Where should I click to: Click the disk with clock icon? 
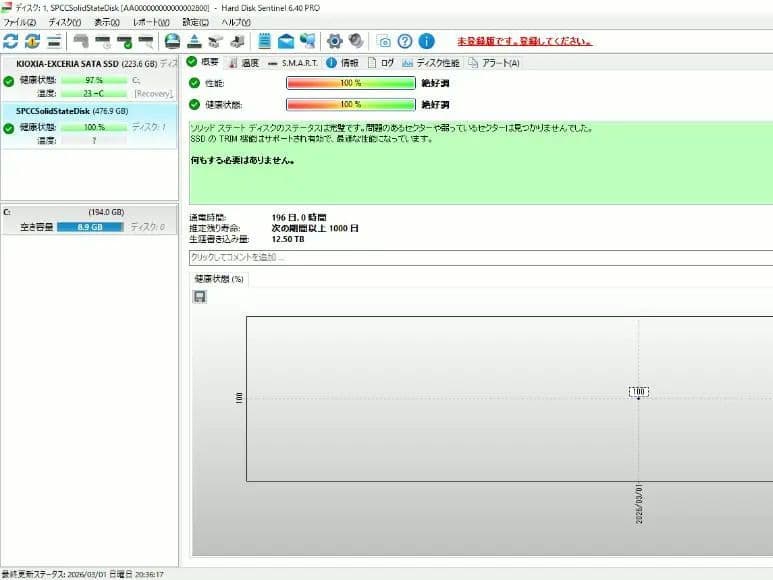click(103, 42)
